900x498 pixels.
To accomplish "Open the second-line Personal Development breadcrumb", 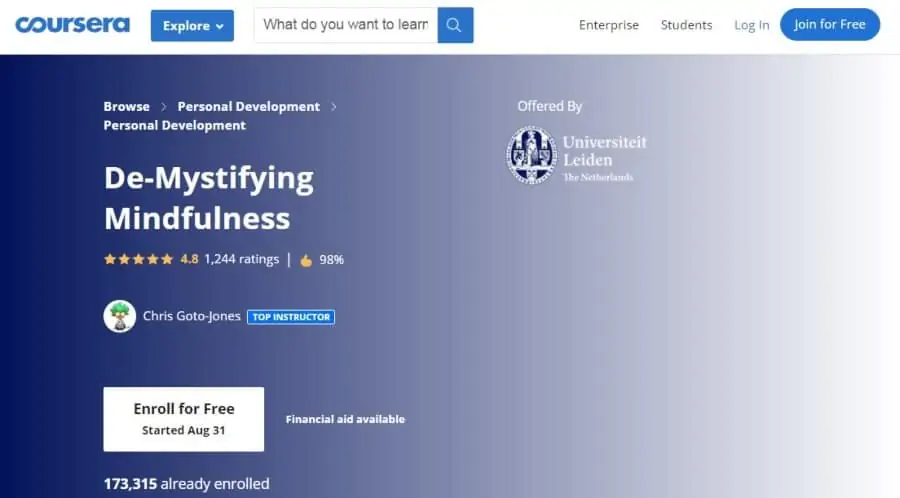I will click(x=174, y=126).
